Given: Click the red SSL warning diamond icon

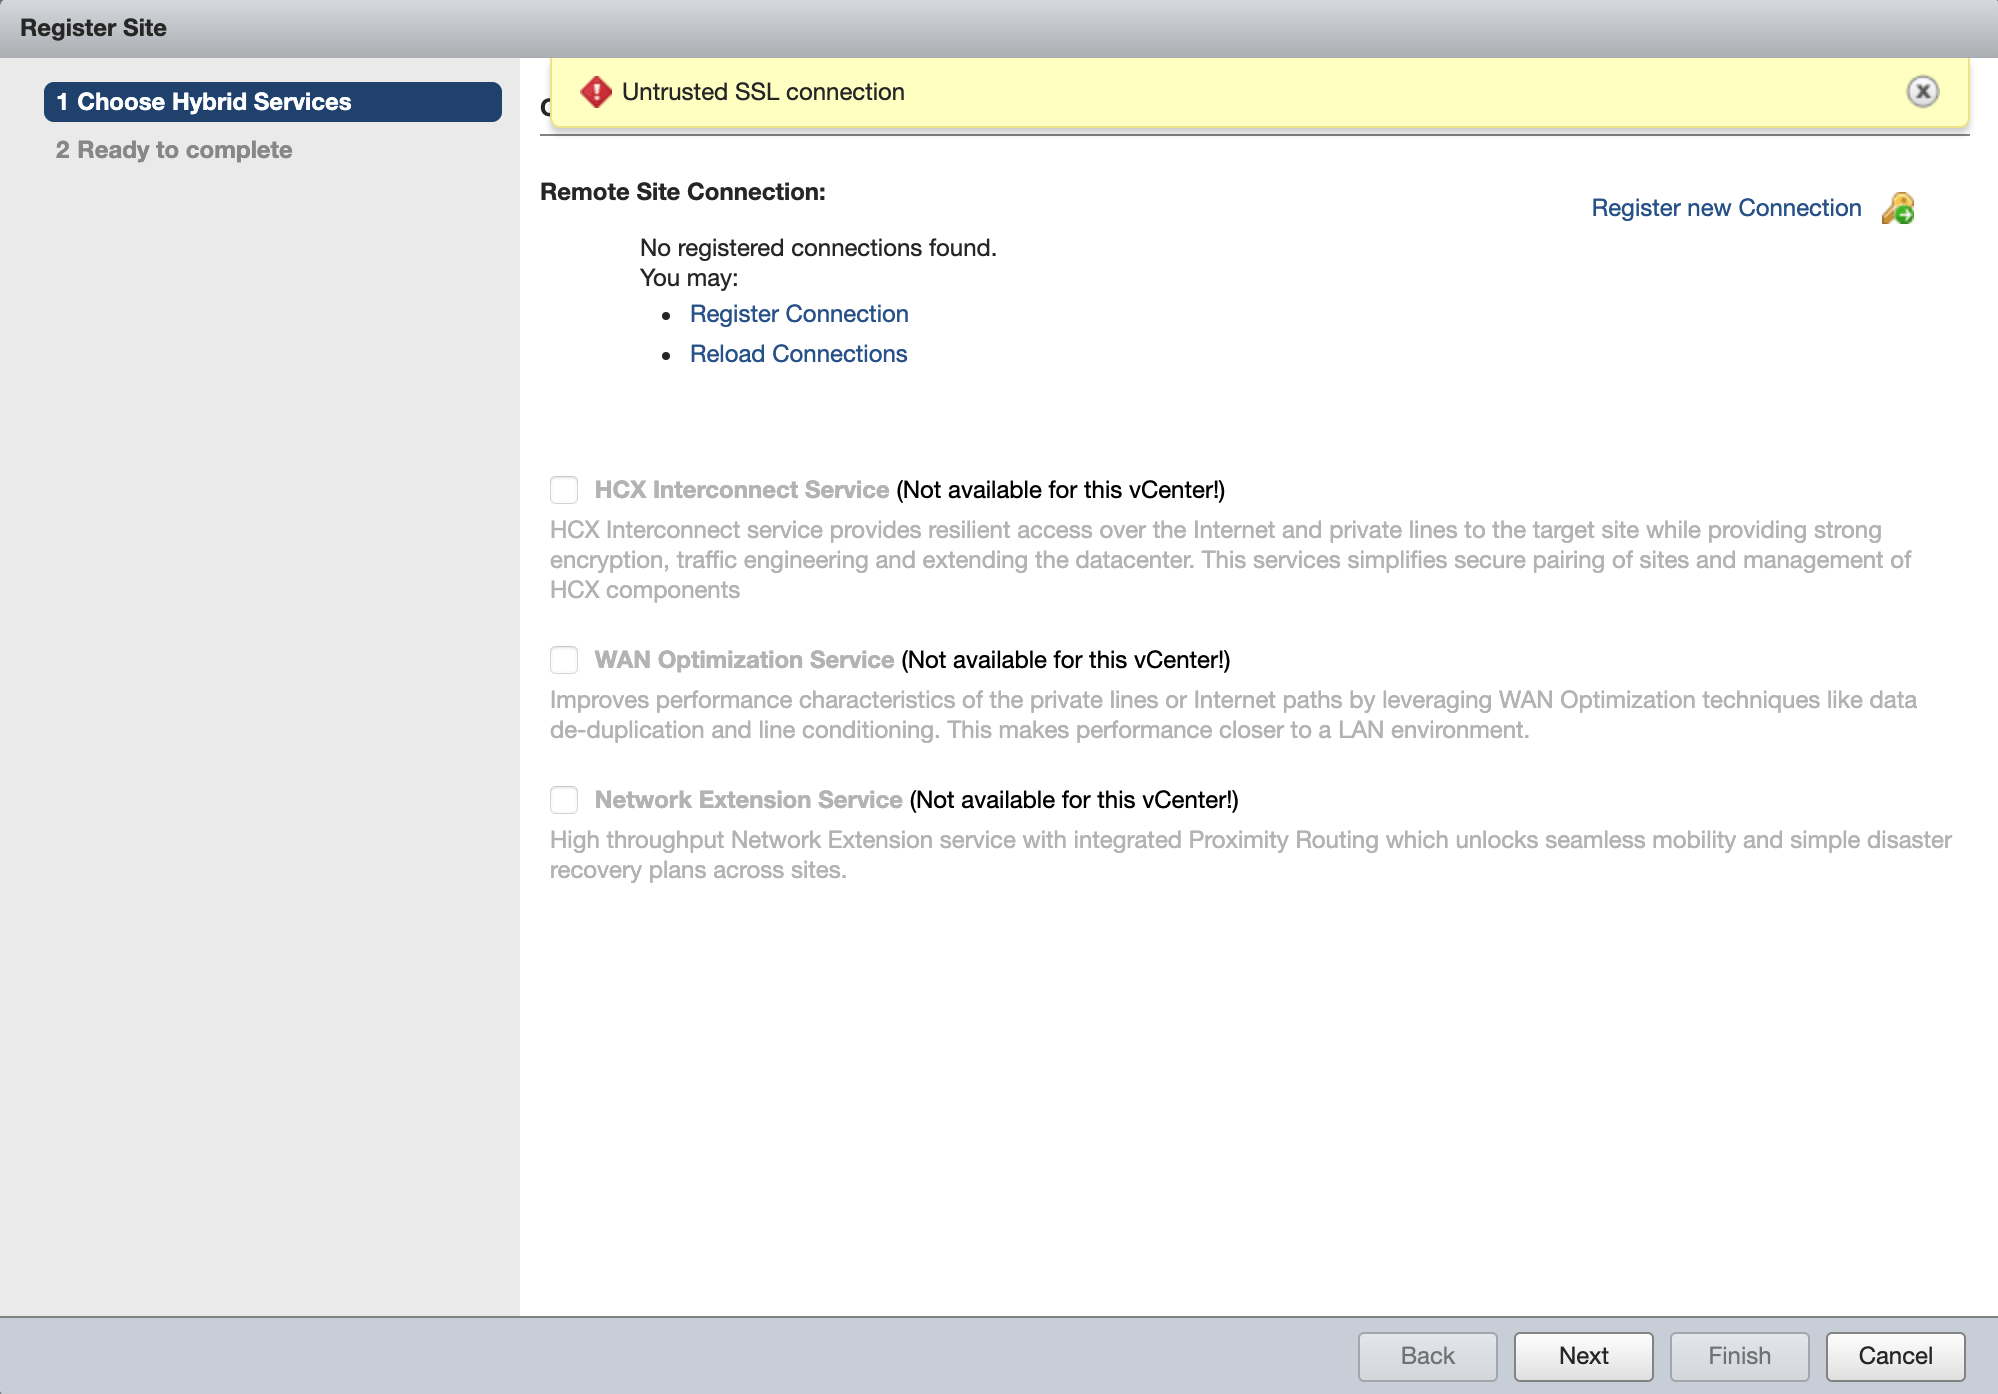Looking at the screenshot, I should click(596, 92).
